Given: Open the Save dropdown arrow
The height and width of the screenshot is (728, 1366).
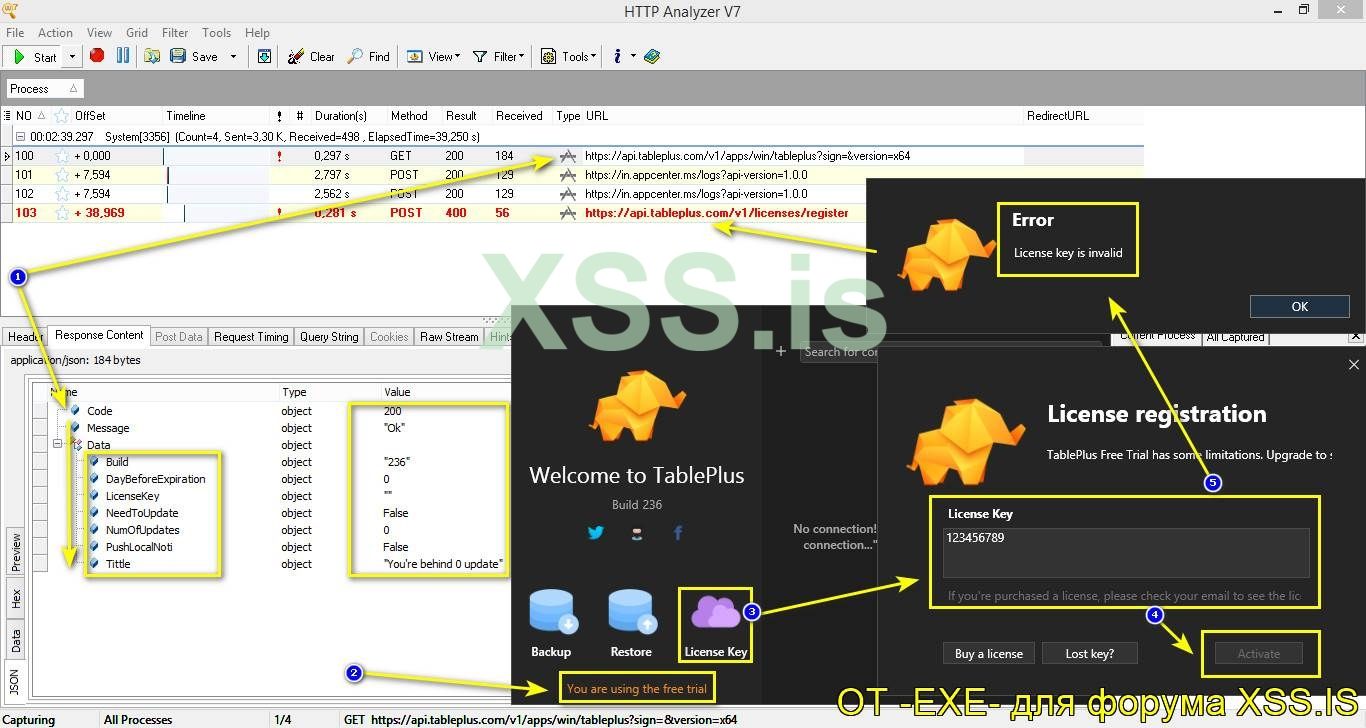Looking at the screenshot, I should coord(233,57).
